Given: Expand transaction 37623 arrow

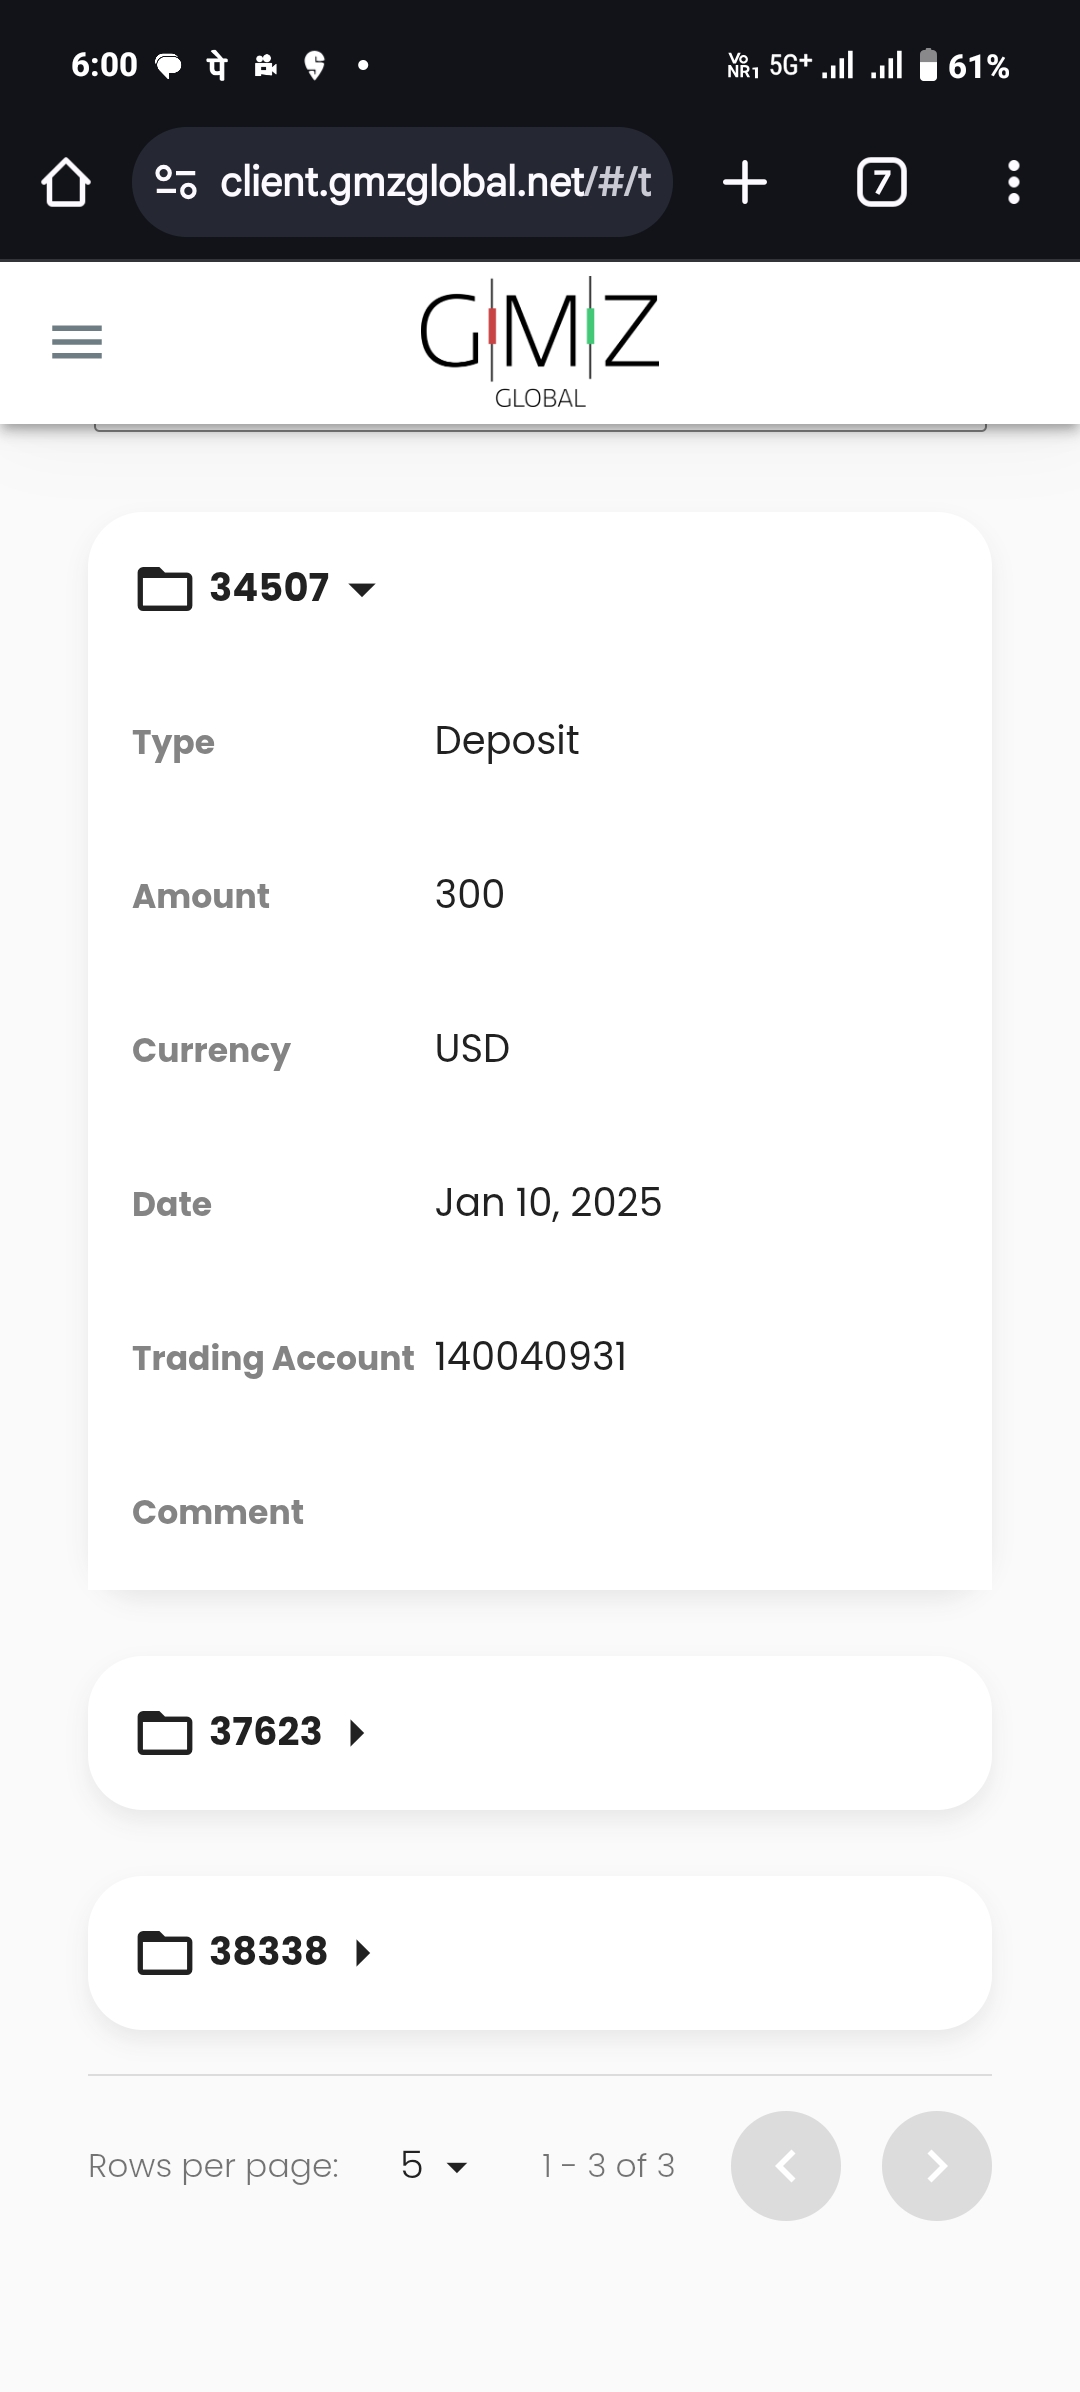Looking at the screenshot, I should click(x=357, y=1733).
